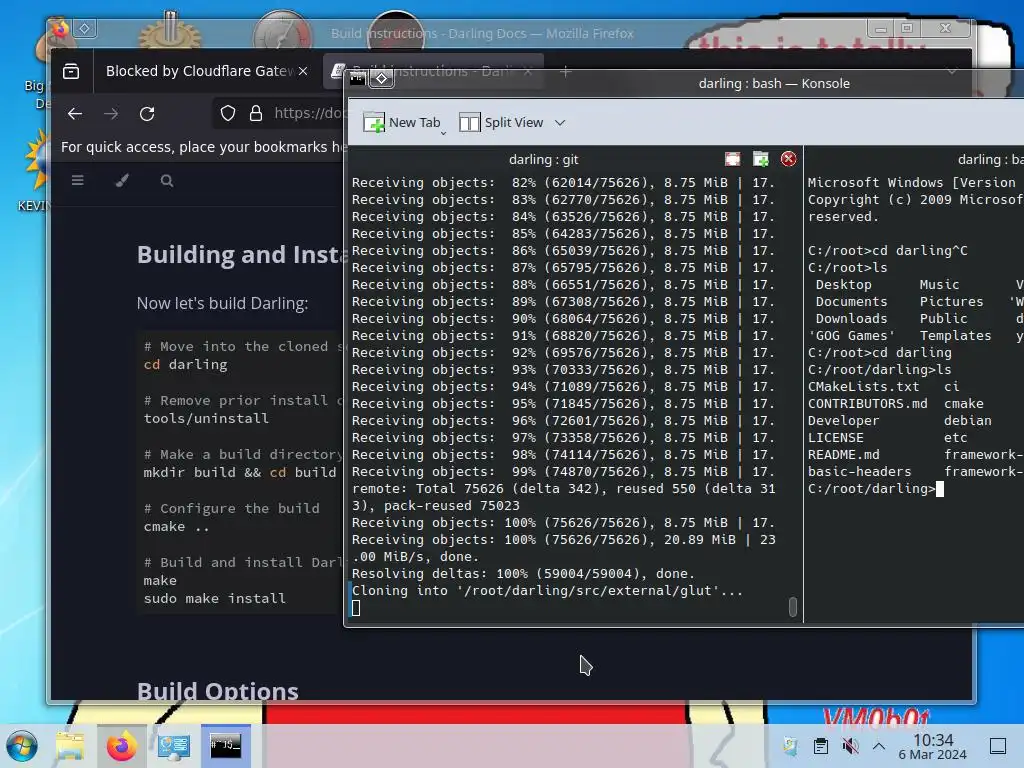
Task: Click the tracking protection shield icon in Firefox
Action: pos(227,114)
